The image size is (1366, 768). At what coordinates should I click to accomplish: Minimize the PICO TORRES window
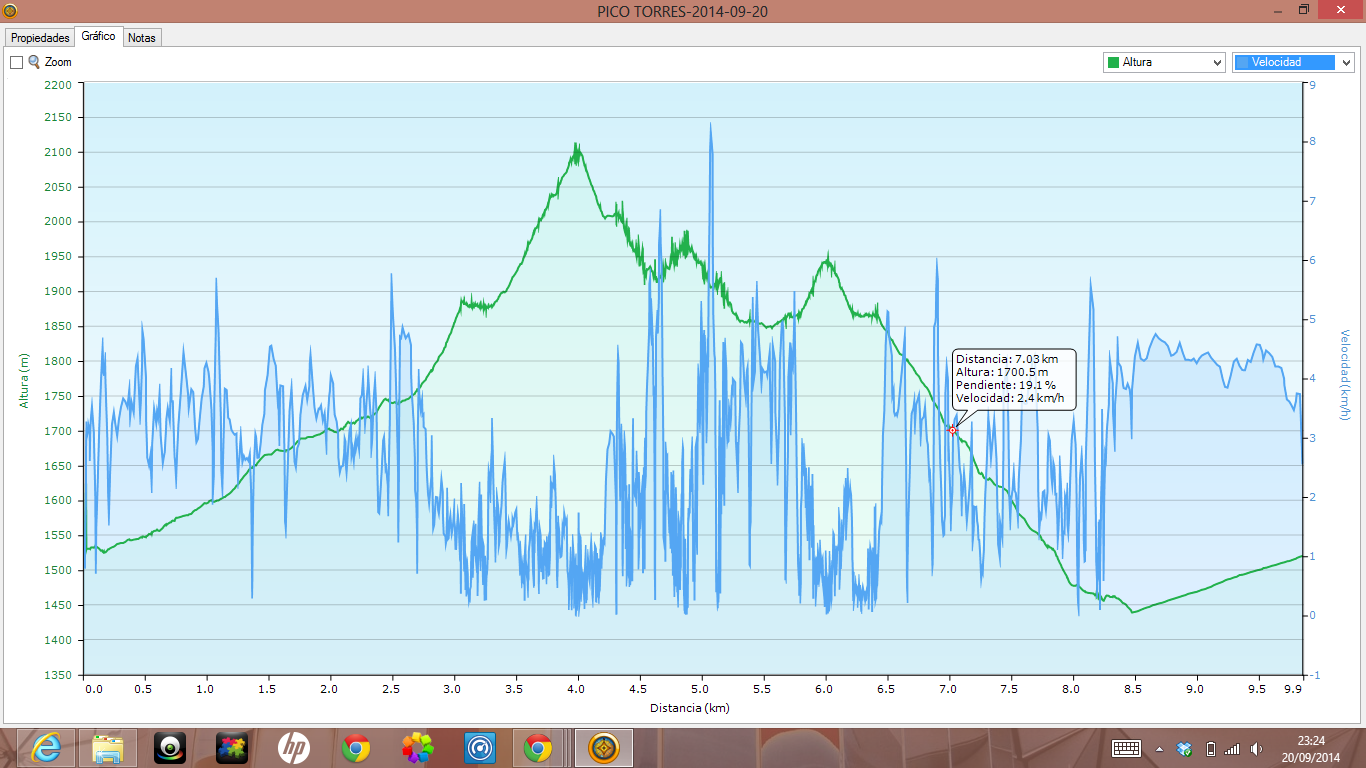point(1278,10)
